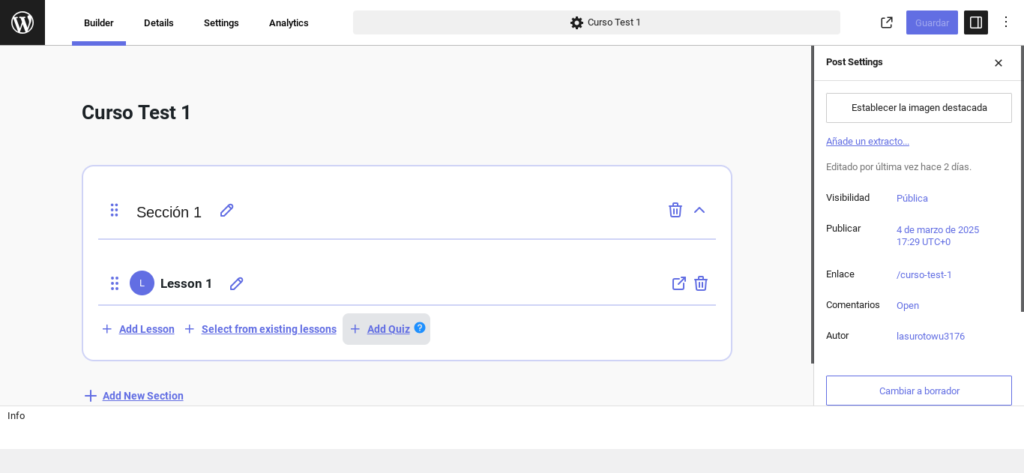Click Establecer la imagen destacada button

[919, 108]
